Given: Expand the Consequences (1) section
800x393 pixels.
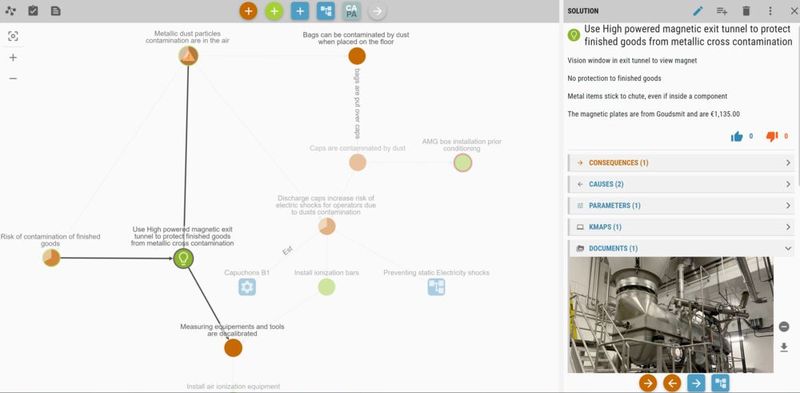Looking at the screenshot, I should tap(682, 163).
